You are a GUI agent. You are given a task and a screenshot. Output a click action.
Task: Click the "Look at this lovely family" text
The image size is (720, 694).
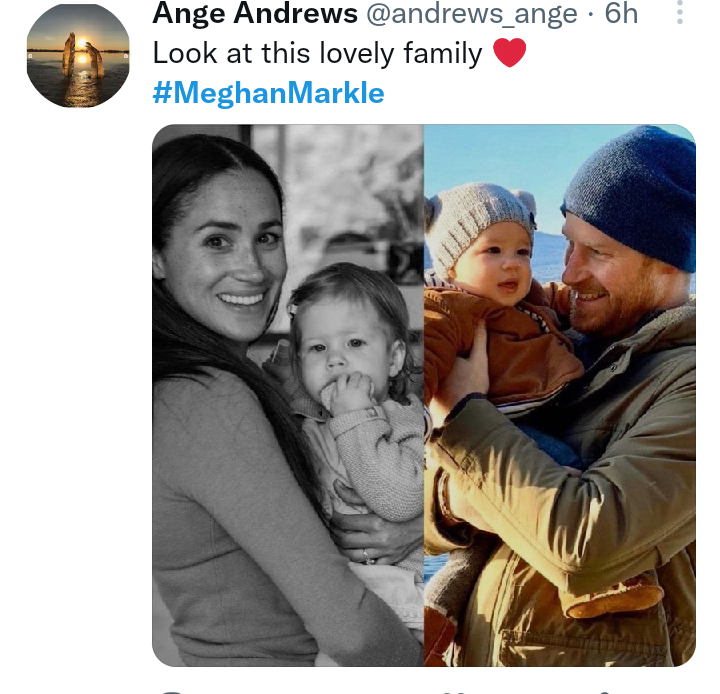(318, 53)
